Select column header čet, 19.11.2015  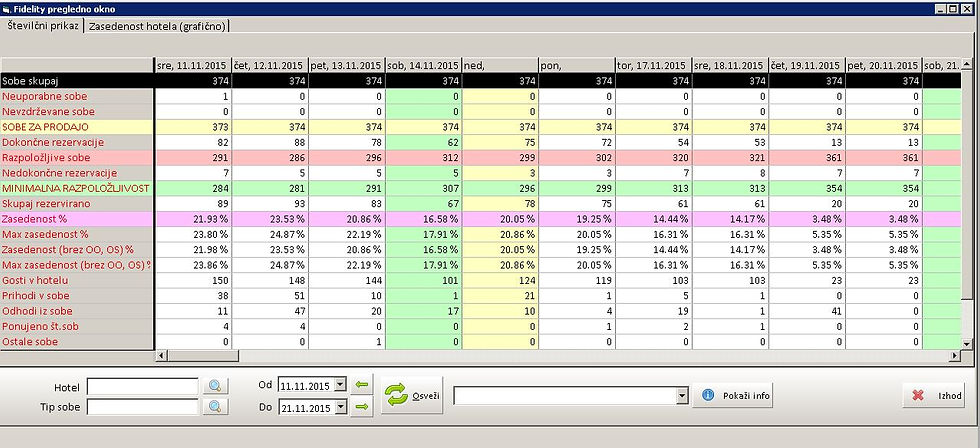807,65
